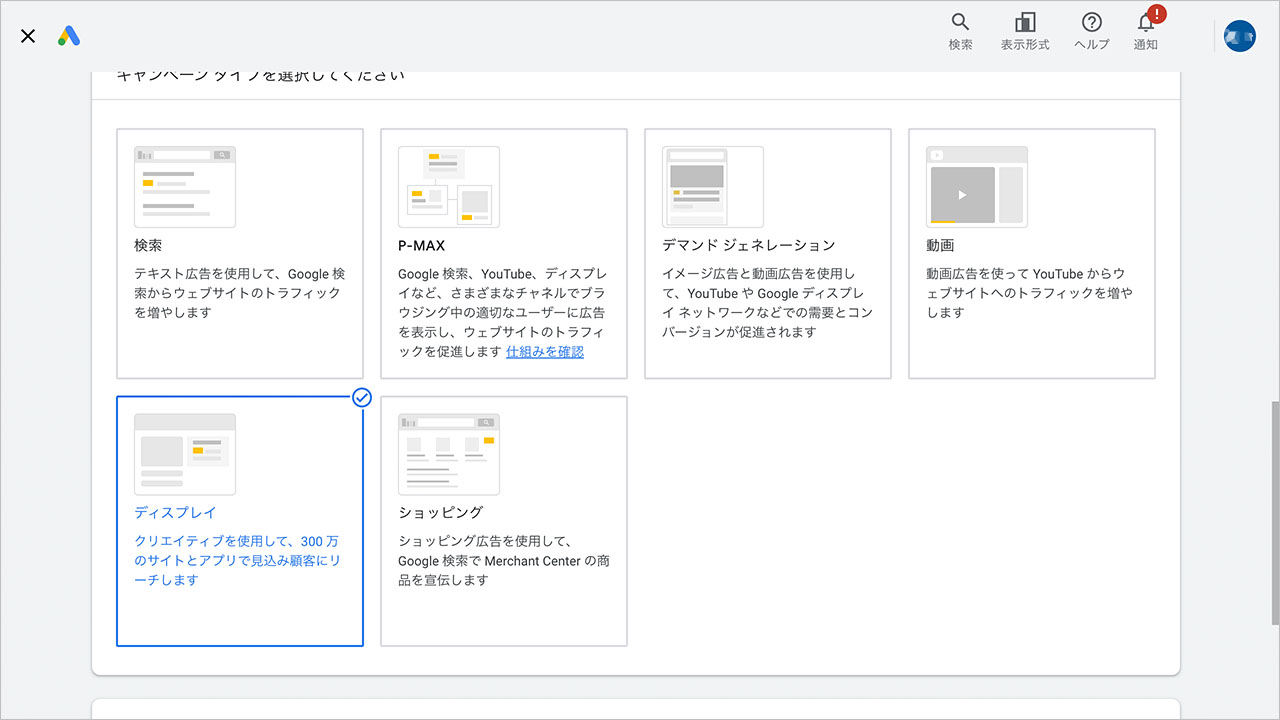Select the 検索 campaign type
The image size is (1280, 720).
point(239,253)
